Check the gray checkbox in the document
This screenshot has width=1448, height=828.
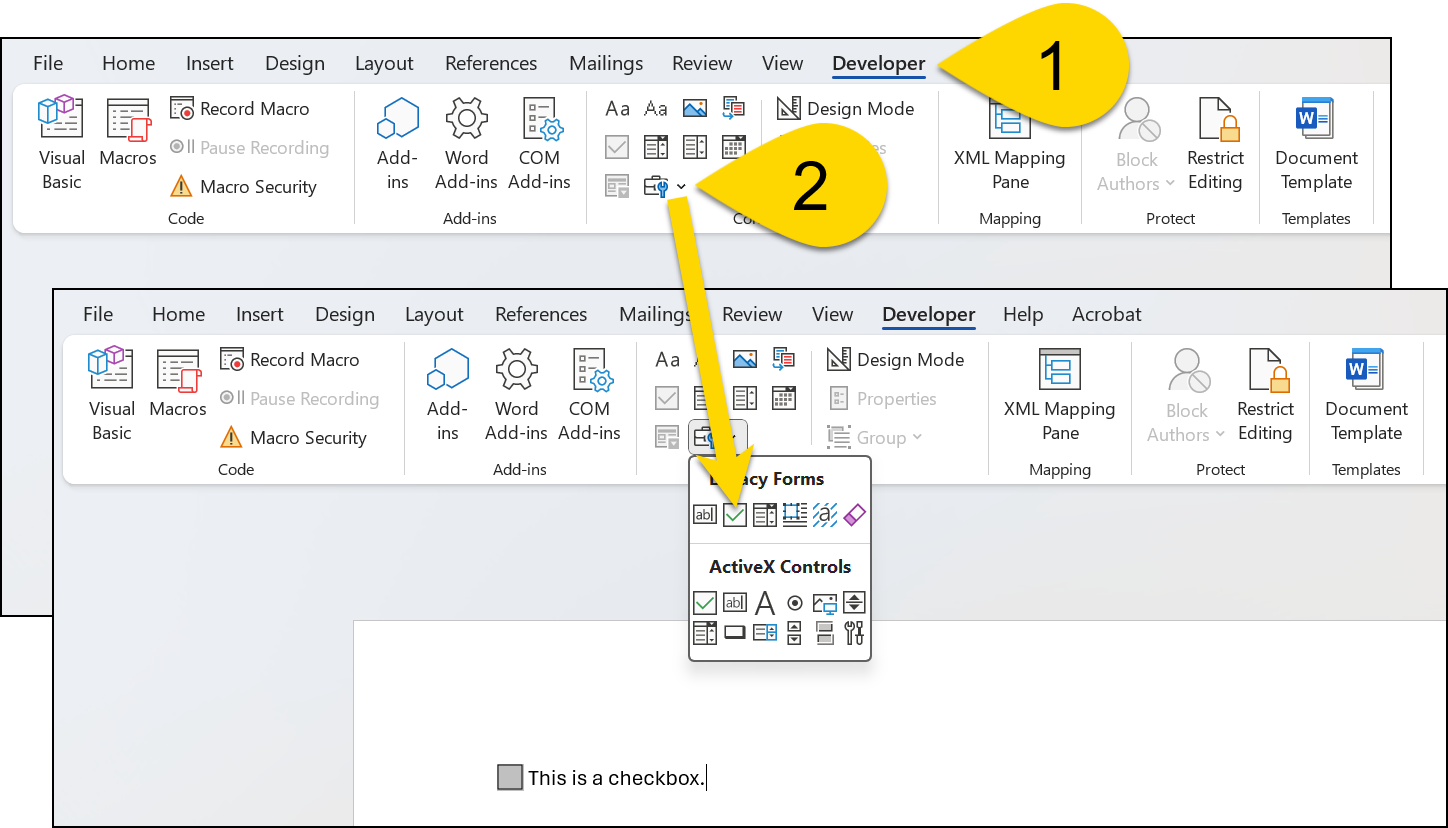click(x=510, y=776)
